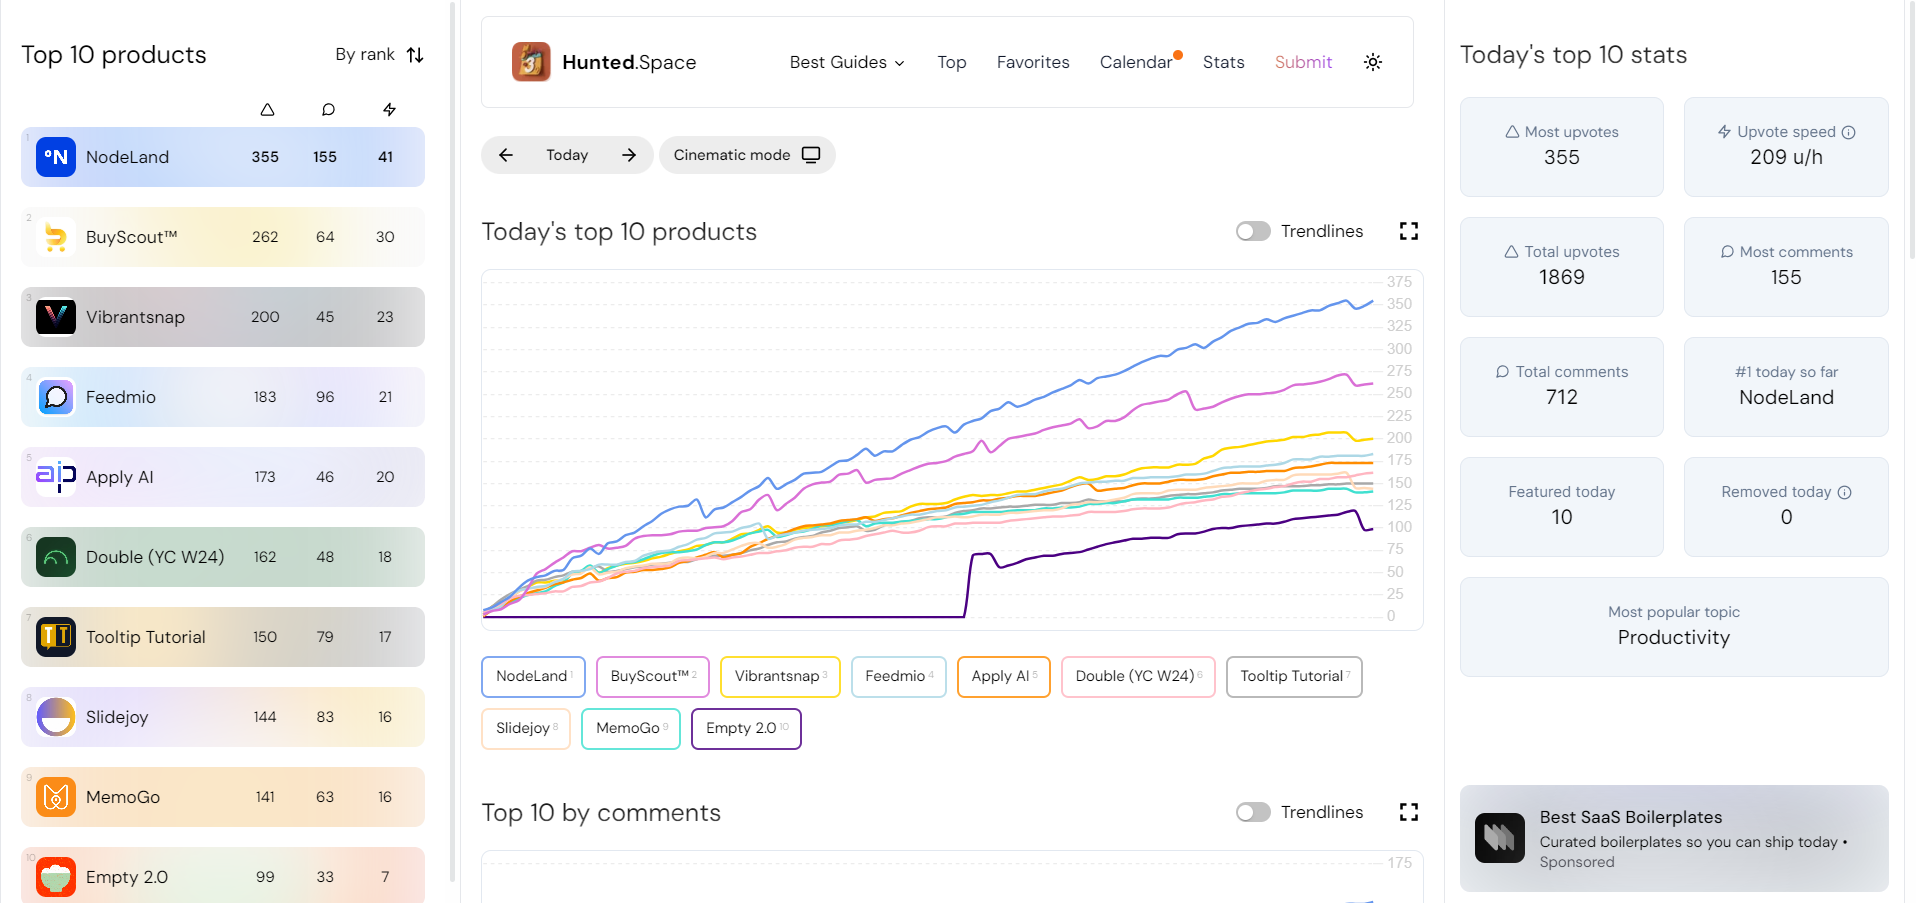Click the Best SaaS Boilerplates sponsor logo
1916x903 pixels.
coord(1500,838)
